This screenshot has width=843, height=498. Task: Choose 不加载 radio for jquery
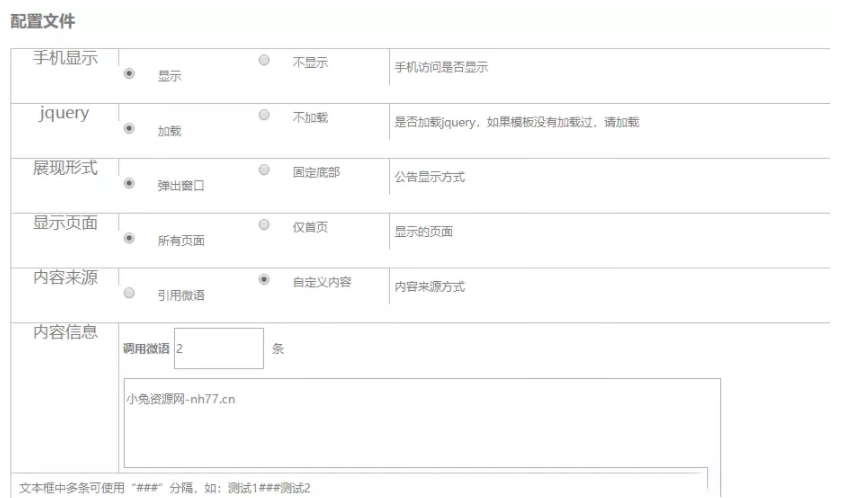[x=264, y=115]
